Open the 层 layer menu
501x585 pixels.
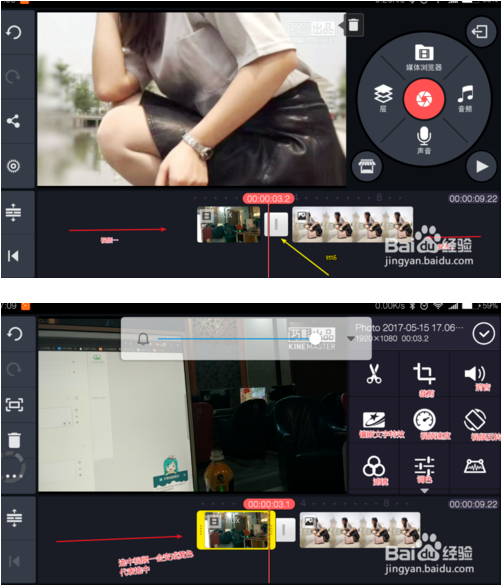pyautogui.click(x=383, y=98)
